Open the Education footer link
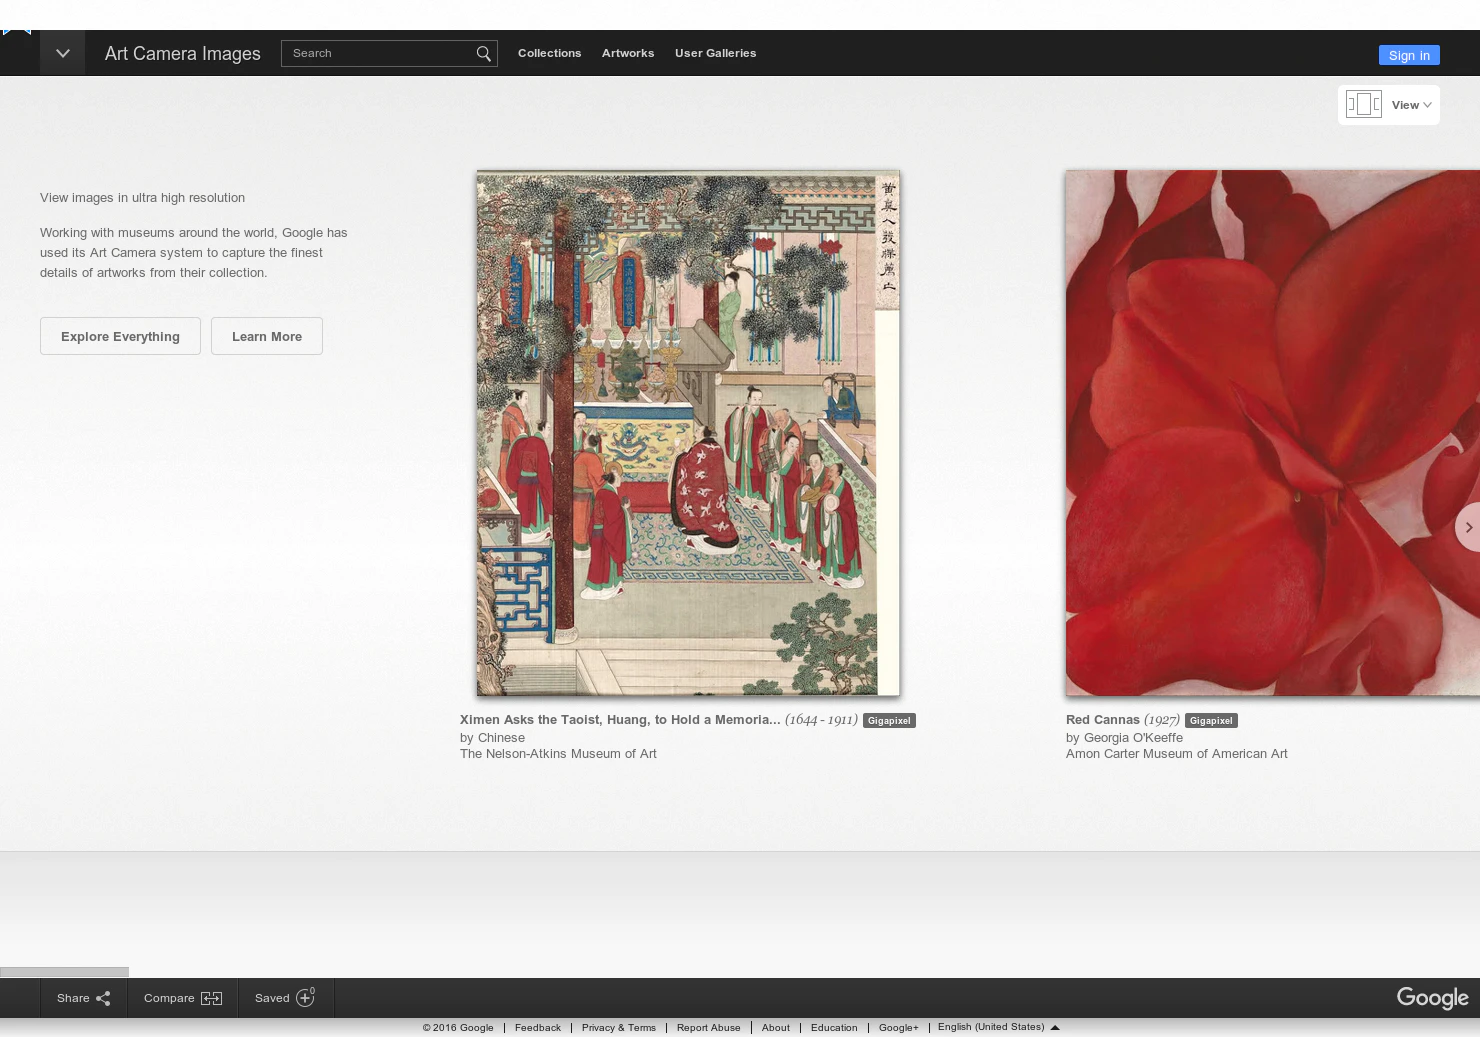 coord(834,1028)
